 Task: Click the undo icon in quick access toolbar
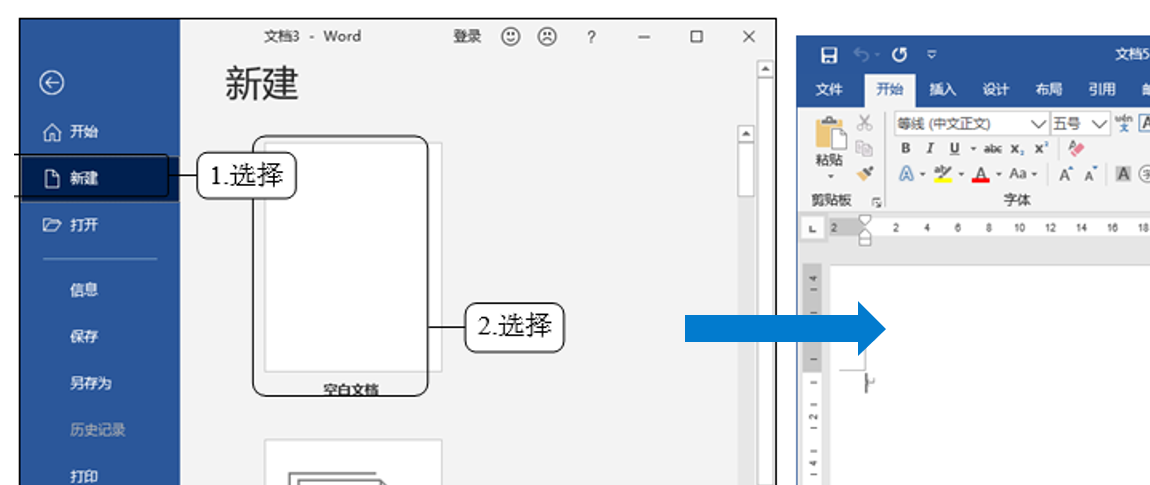click(862, 54)
